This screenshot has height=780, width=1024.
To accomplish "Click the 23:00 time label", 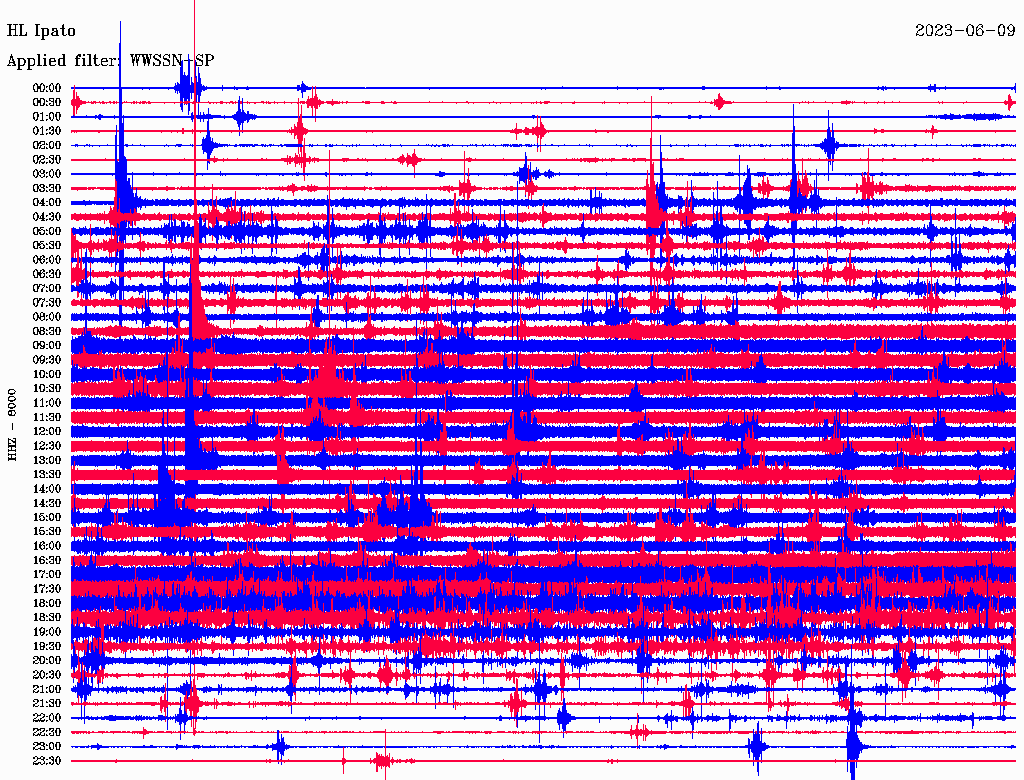I will click(x=47, y=746).
